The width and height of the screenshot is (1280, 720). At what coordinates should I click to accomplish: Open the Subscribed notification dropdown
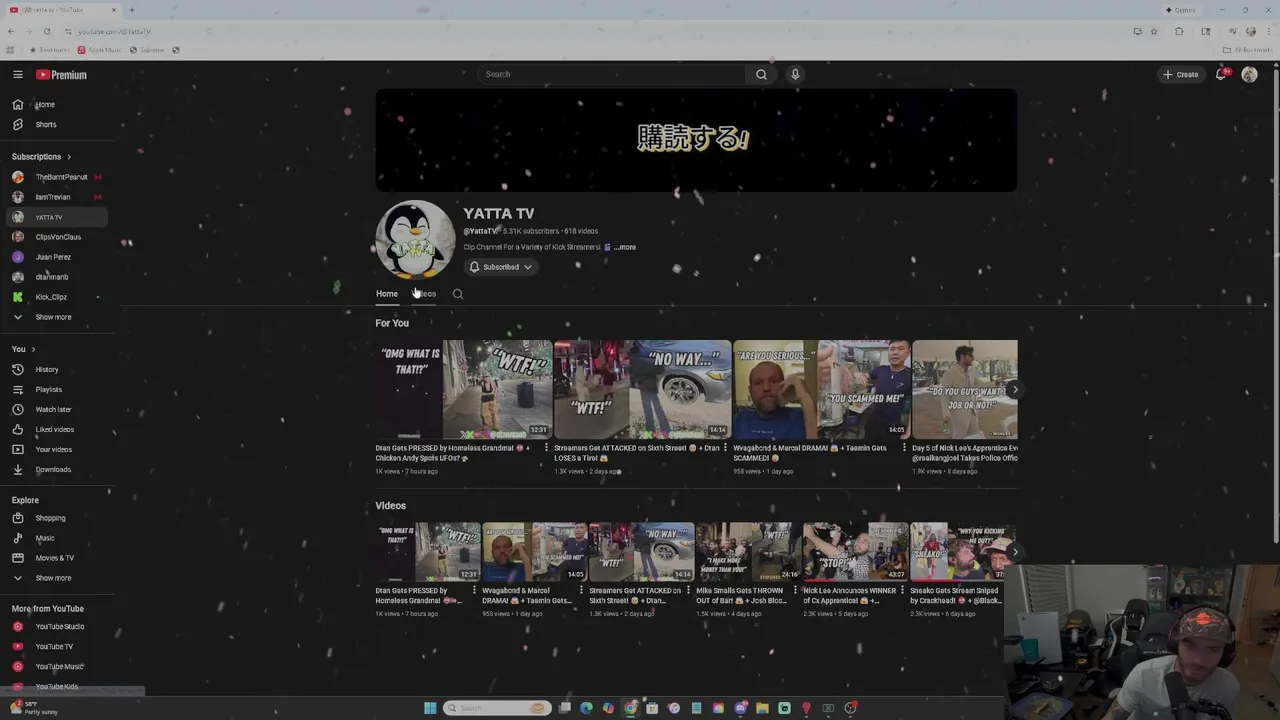click(501, 267)
